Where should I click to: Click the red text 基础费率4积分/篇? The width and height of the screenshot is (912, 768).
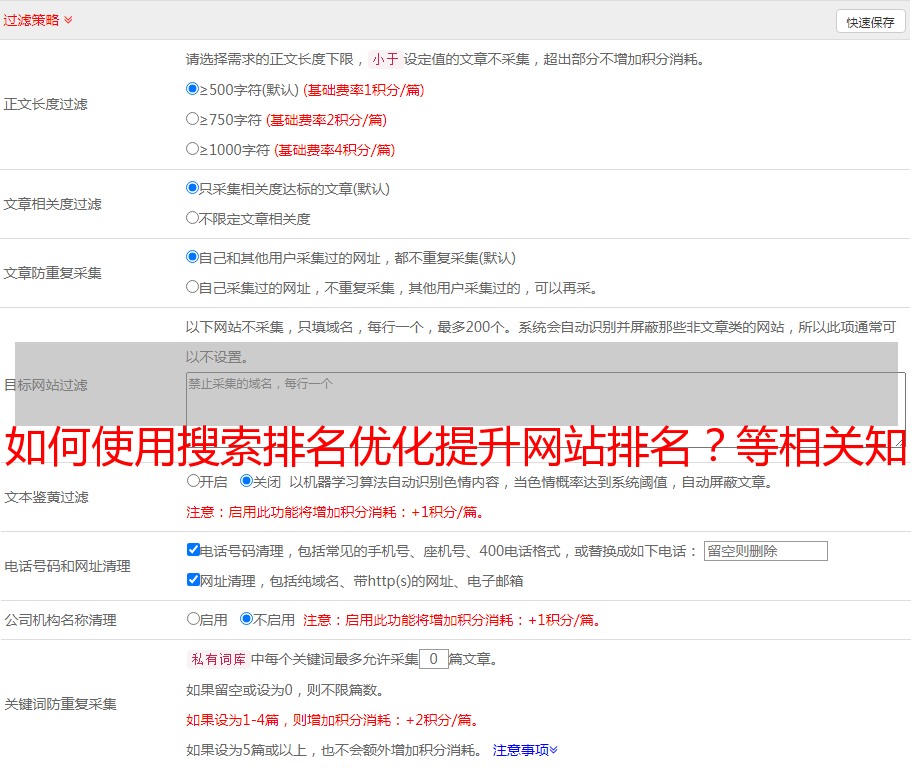click(334, 150)
